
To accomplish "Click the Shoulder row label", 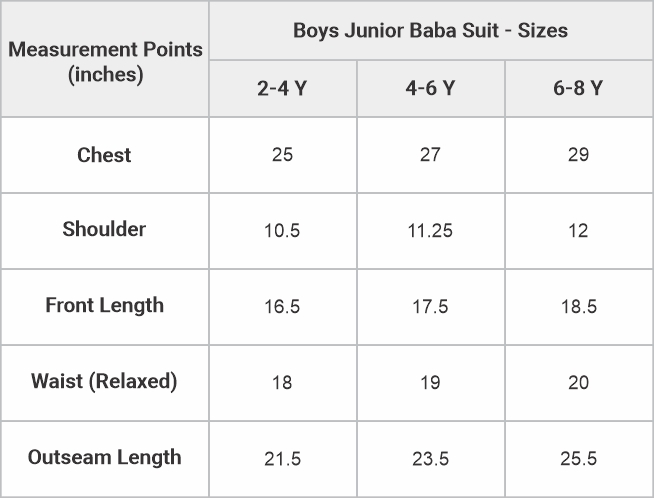I will click(x=105, y=229).
